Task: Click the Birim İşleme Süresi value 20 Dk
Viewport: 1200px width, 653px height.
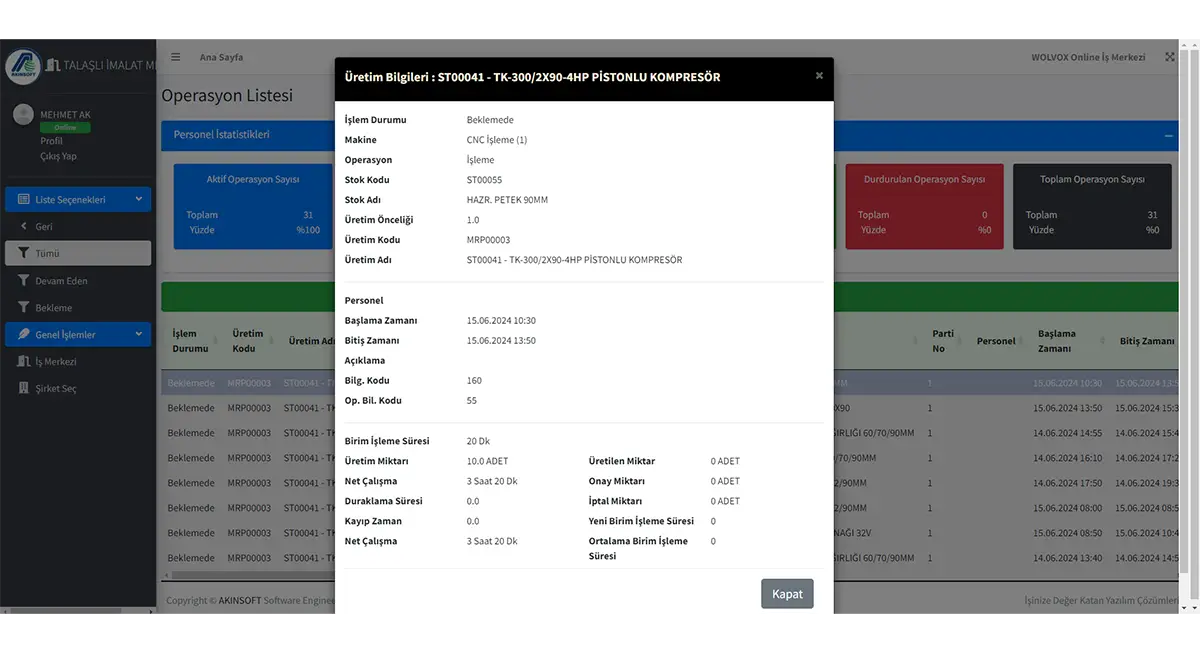Action: click(x=478, y=441)
